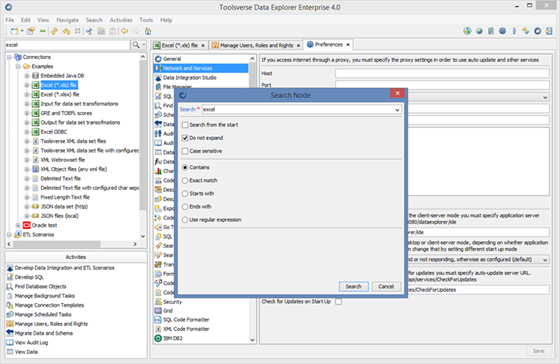This screenshot has width=560, height=364.
Task: Click the connections tree vertical scrollbar
Action: (x=142, y=134)
